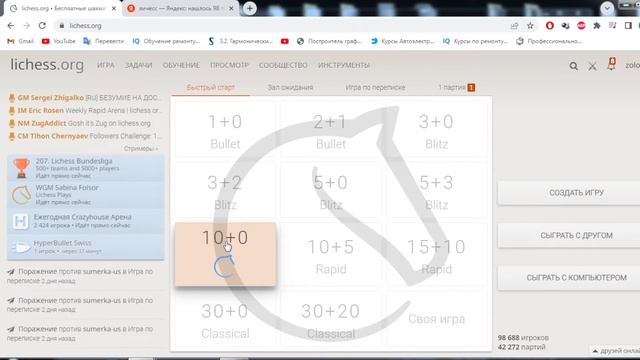Open YouTube bookmark
Screen dimensions: 640x360
(x=59, y=41)
